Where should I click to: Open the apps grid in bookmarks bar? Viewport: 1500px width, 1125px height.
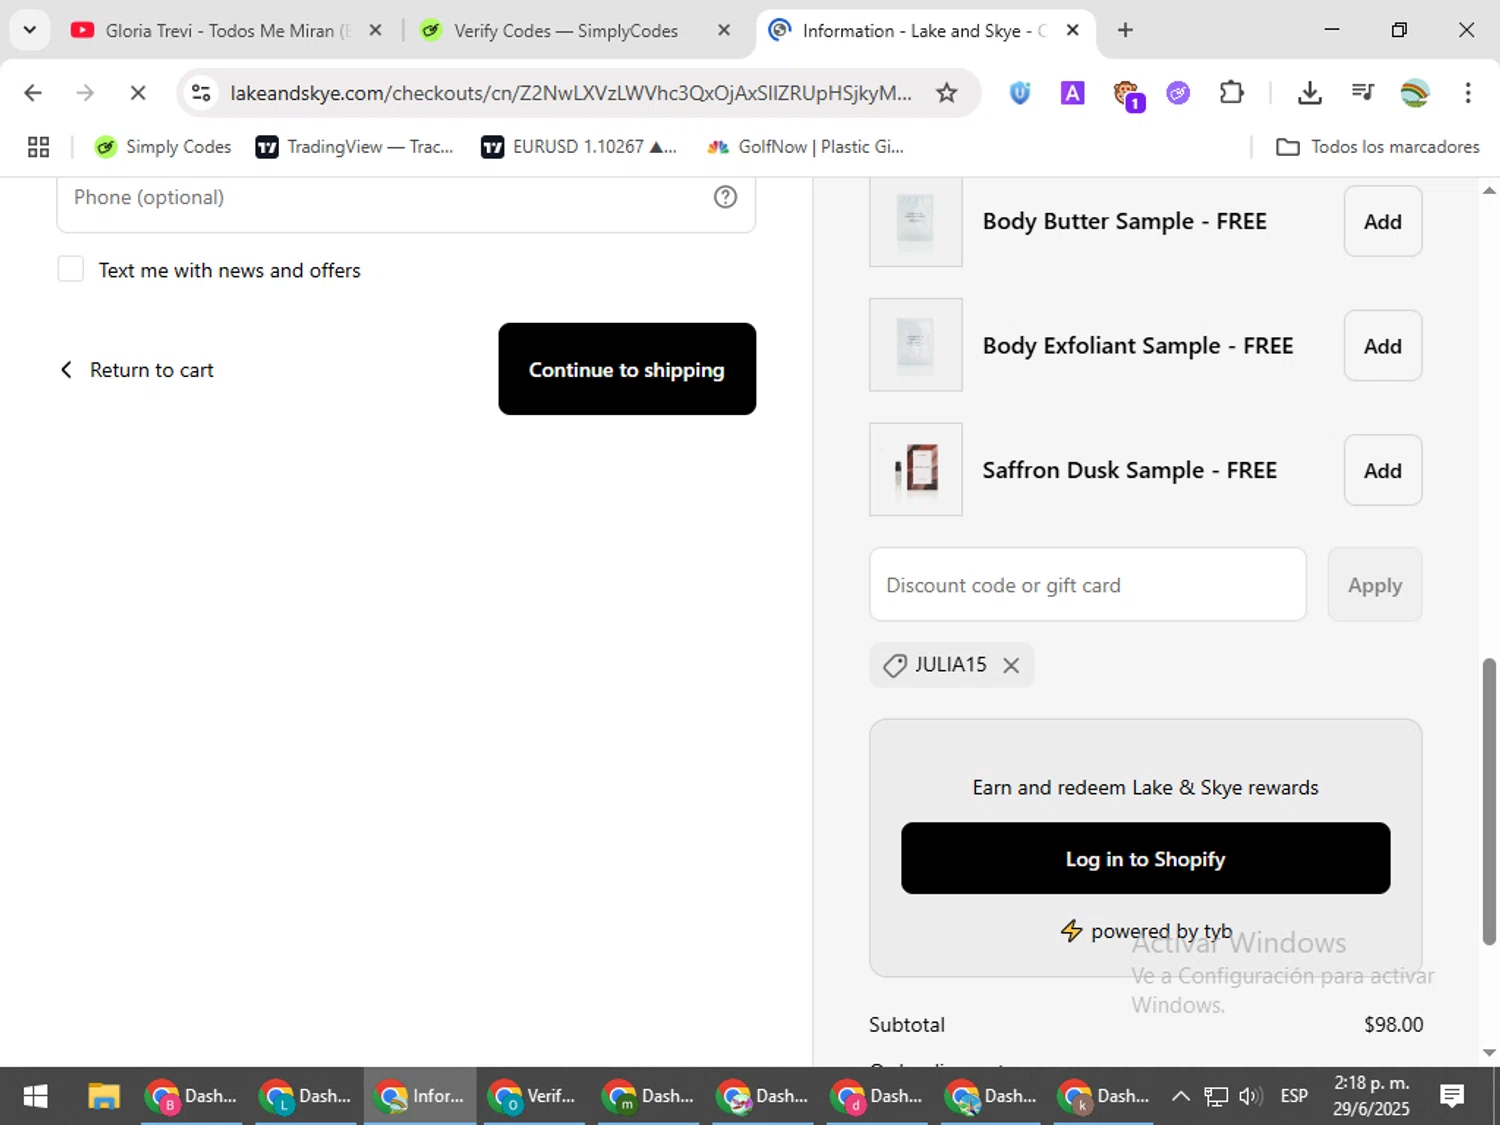pyautogui.click(x=38, y=147)
